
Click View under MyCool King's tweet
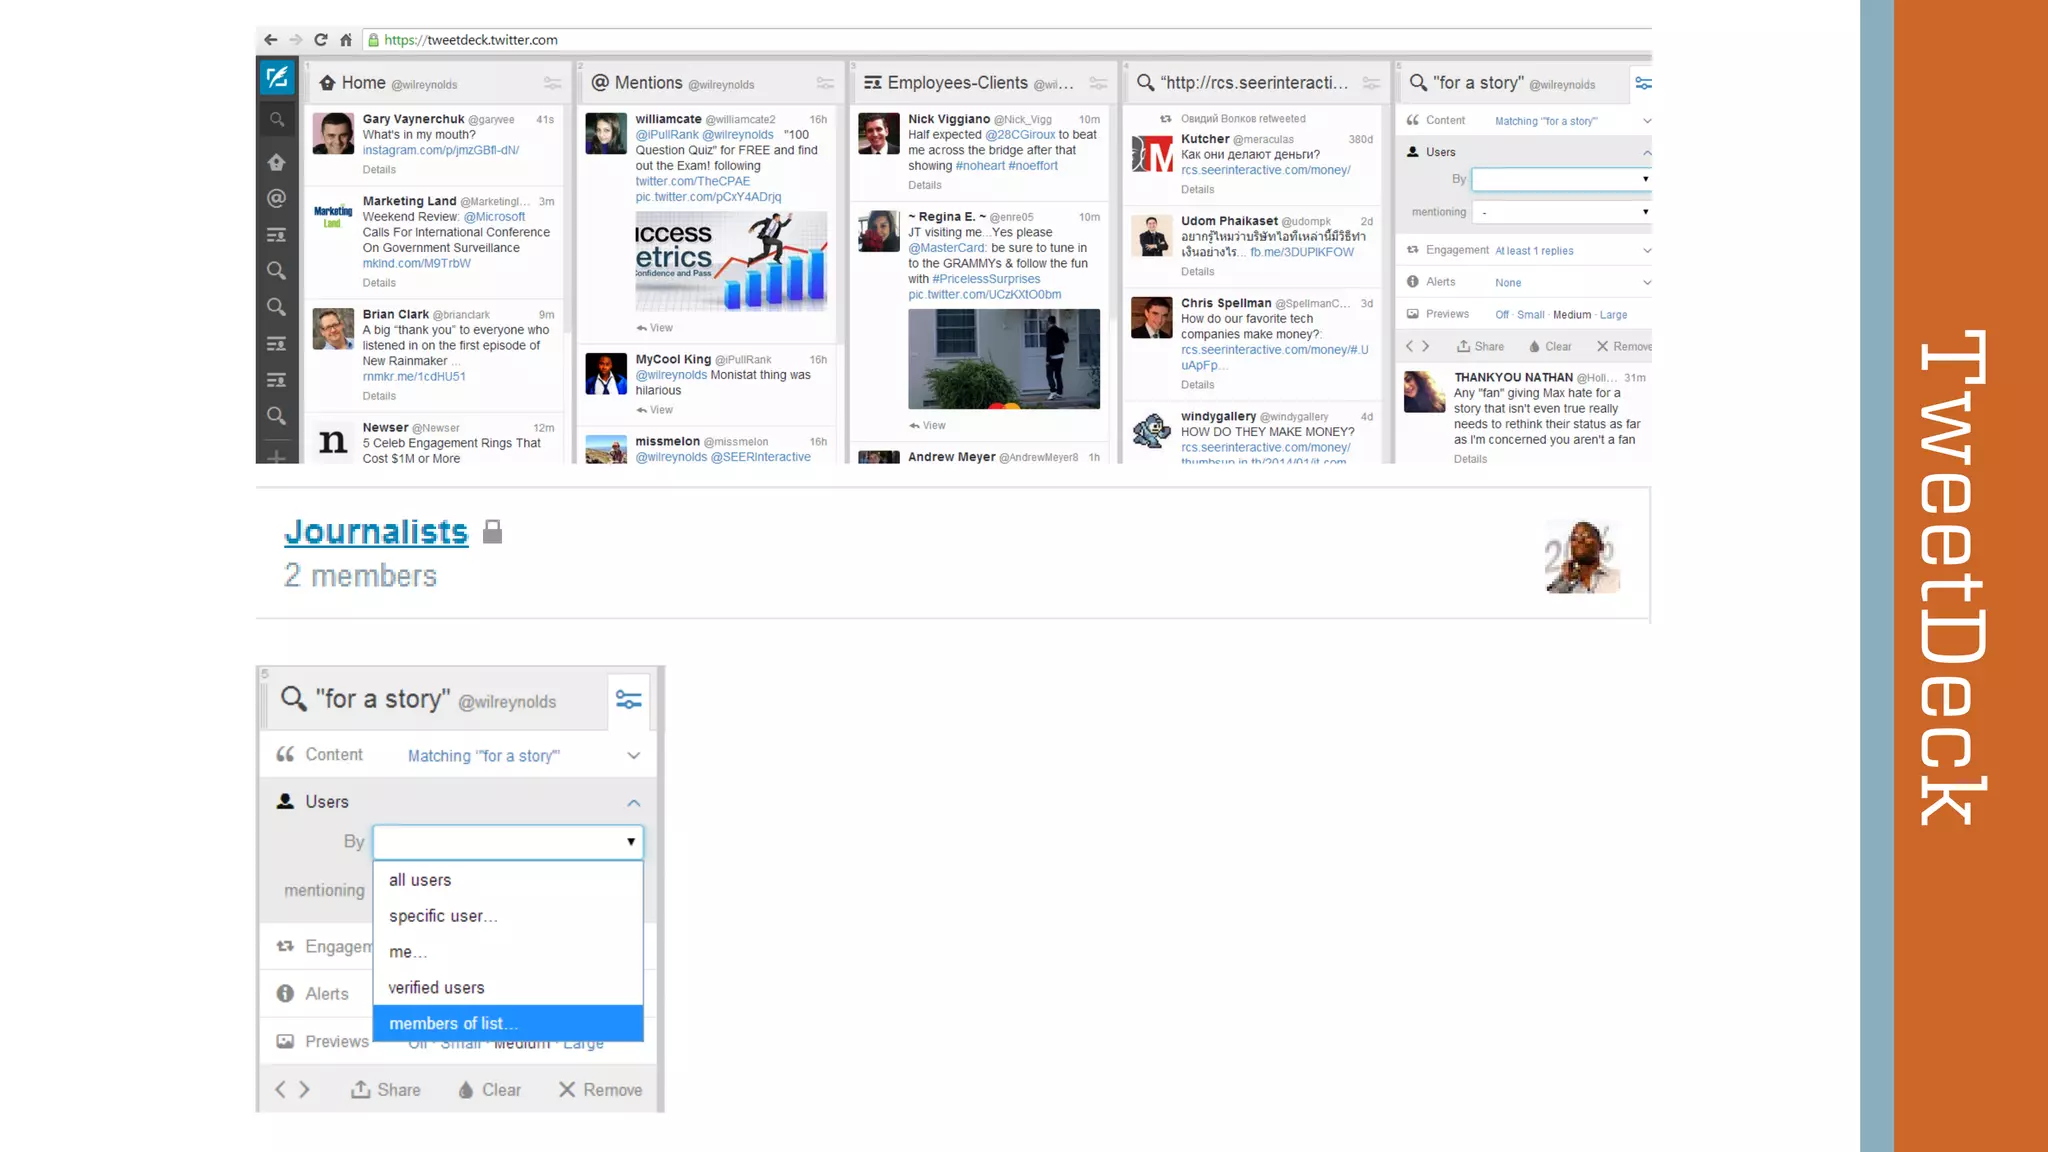655,411
